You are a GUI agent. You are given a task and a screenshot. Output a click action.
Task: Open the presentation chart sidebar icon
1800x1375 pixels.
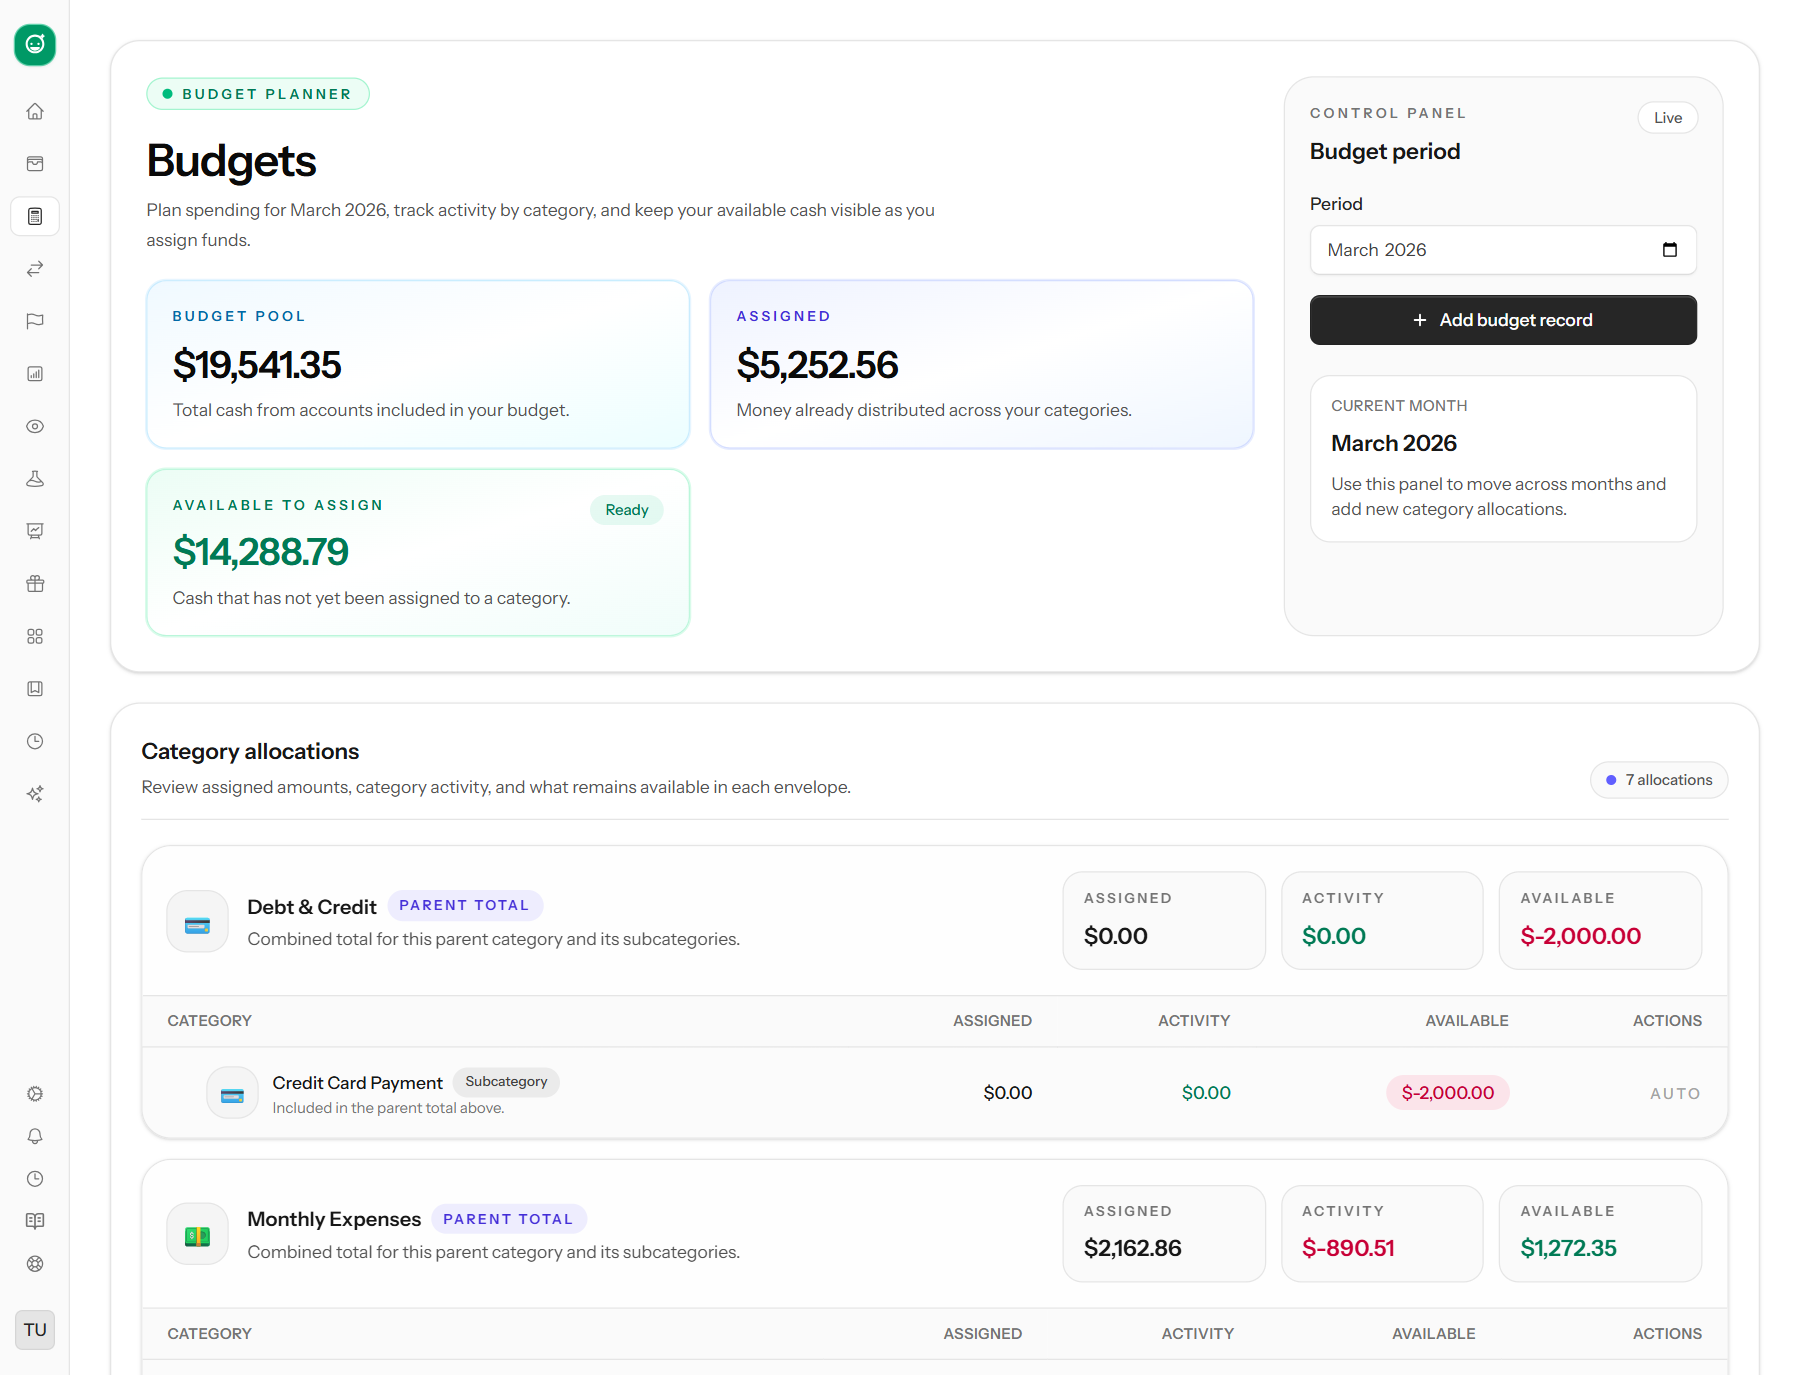(35, 531)
